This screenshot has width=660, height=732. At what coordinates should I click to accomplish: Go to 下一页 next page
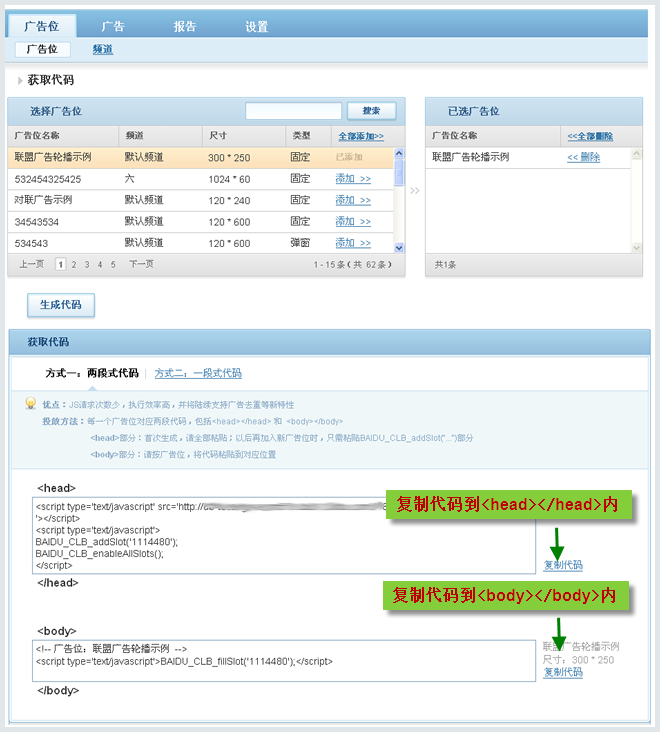(141, 264)
